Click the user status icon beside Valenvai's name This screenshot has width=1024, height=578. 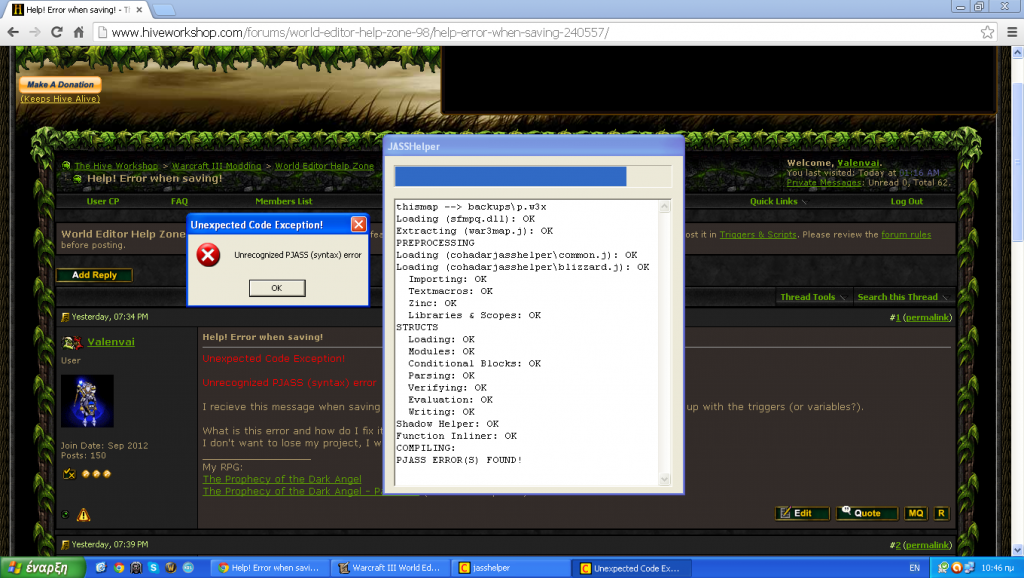pos(72,342)
